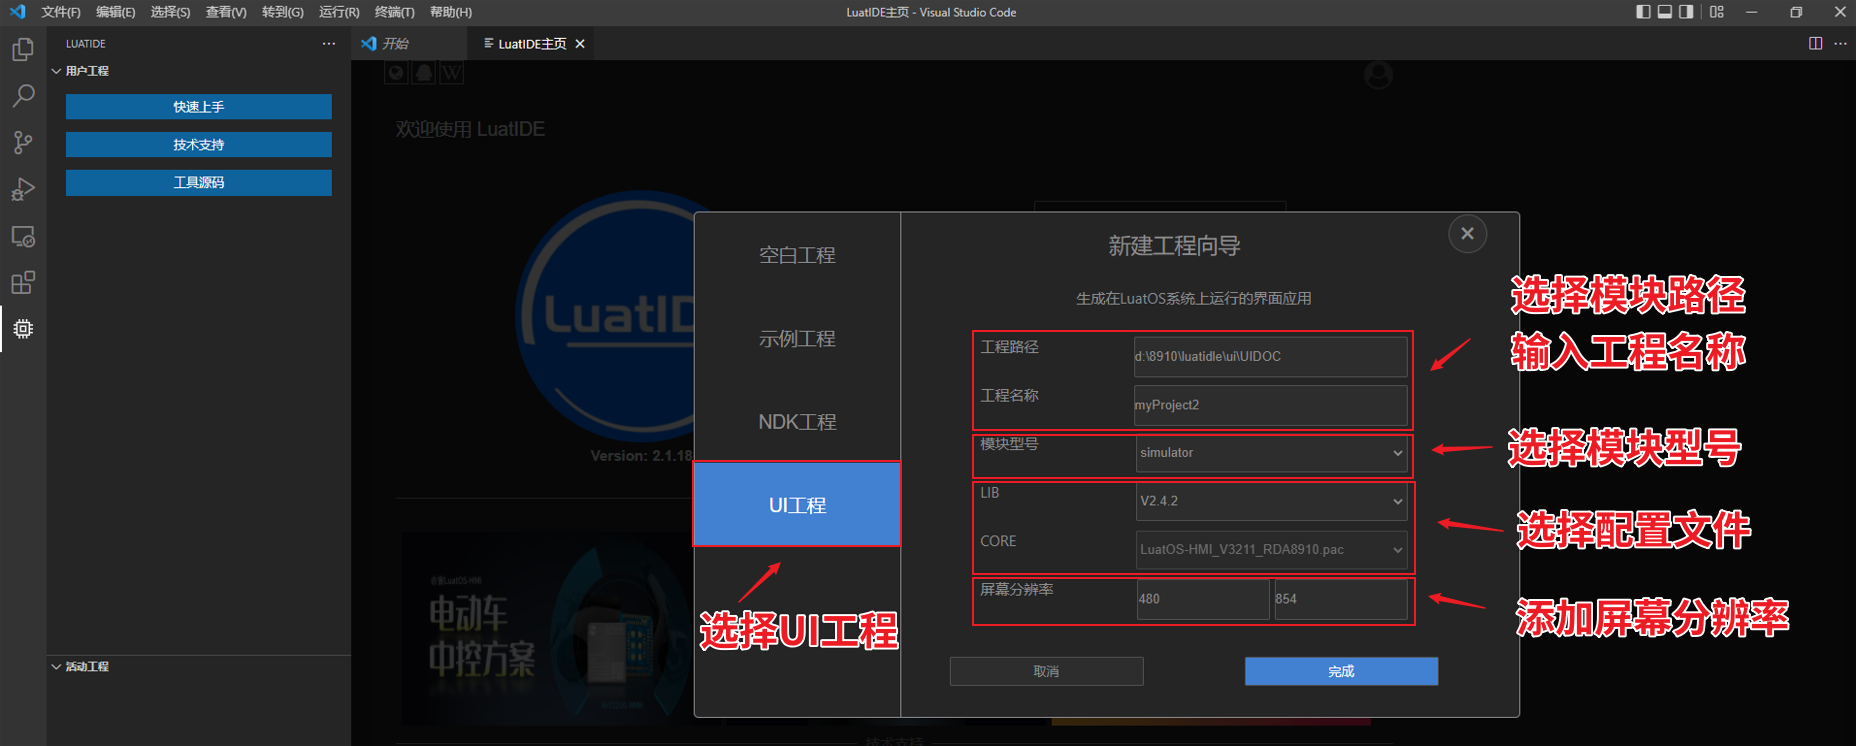1856x746 pixels.
Task: Click the 'Version: 2.1.18' text
Action: pyautogui.click(x=641, y=456)
